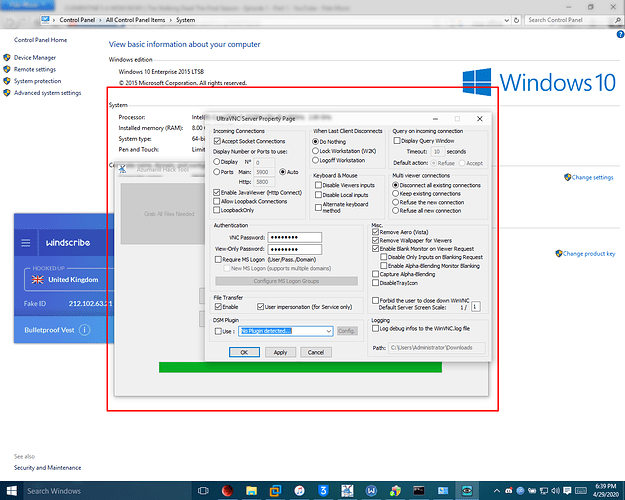
Task: Check Disable Viewers inputs
Action: pos(318,185)
